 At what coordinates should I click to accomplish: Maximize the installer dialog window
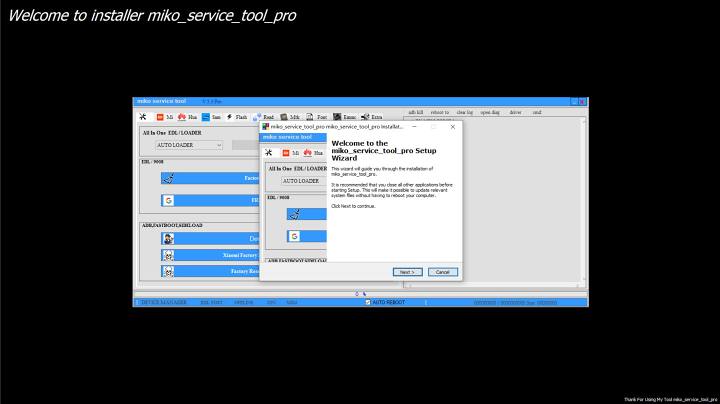[434, 127]
